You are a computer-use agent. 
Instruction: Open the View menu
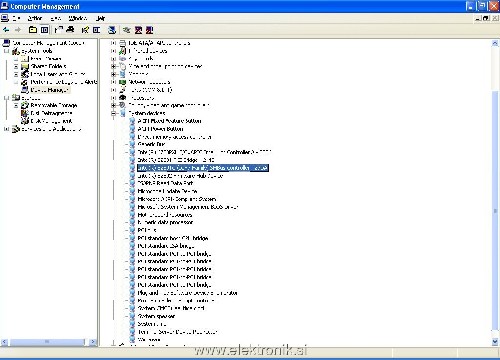click(x=56, y=18)
